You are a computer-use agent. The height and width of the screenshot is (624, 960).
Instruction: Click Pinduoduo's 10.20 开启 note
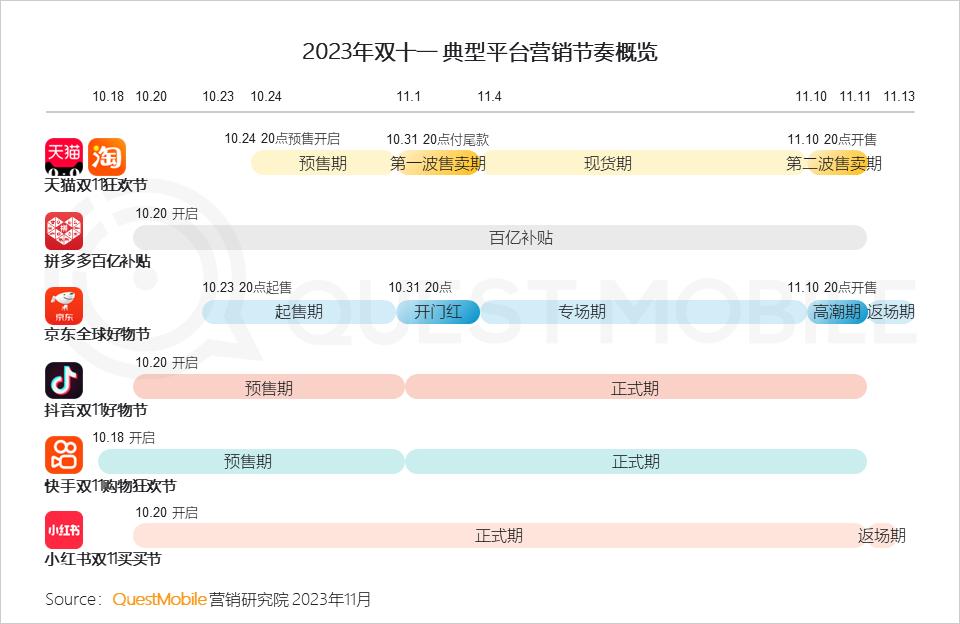coord(167,213)
